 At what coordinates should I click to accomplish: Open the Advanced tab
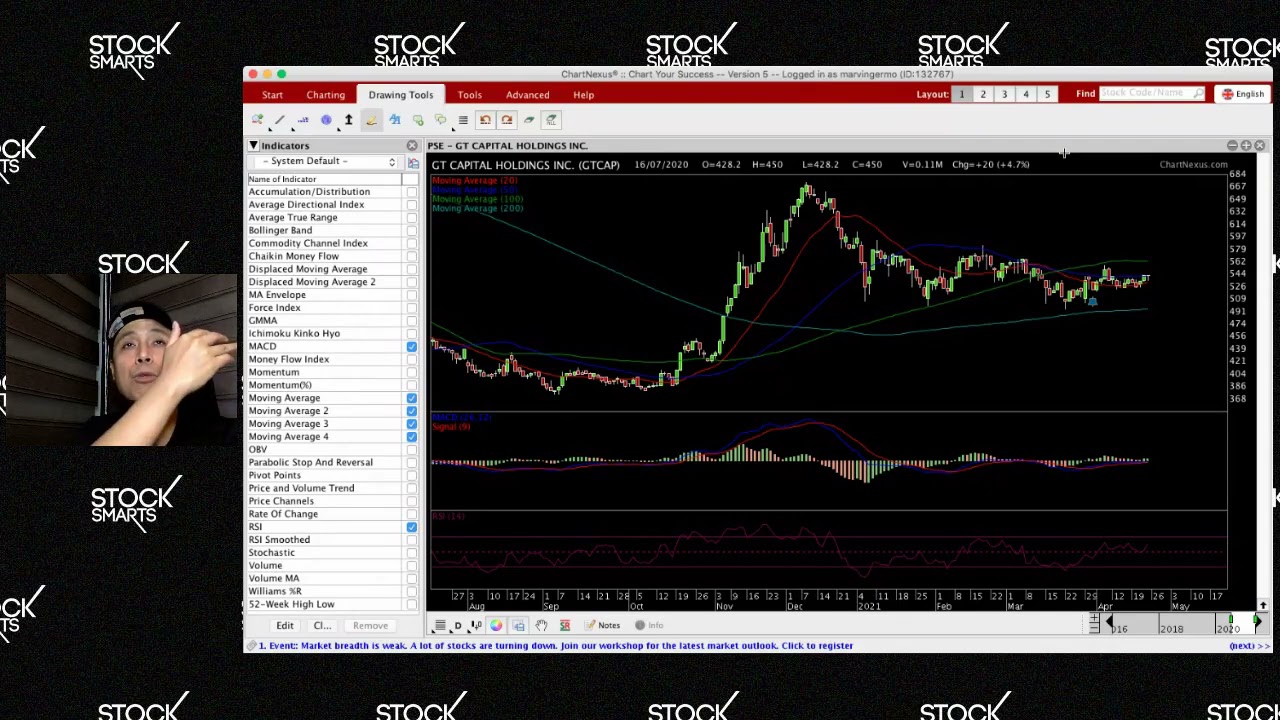point(527,95)
